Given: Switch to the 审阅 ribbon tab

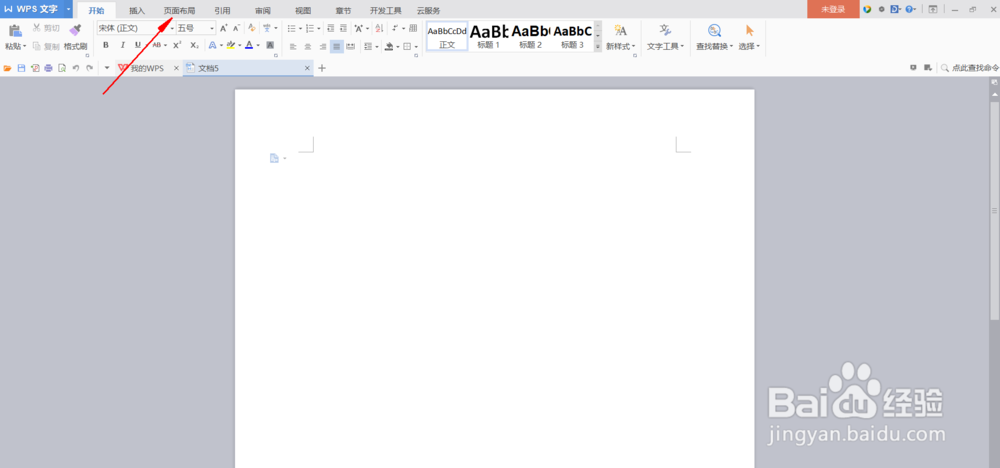Looking at the screenshot, I should point(263,11).
